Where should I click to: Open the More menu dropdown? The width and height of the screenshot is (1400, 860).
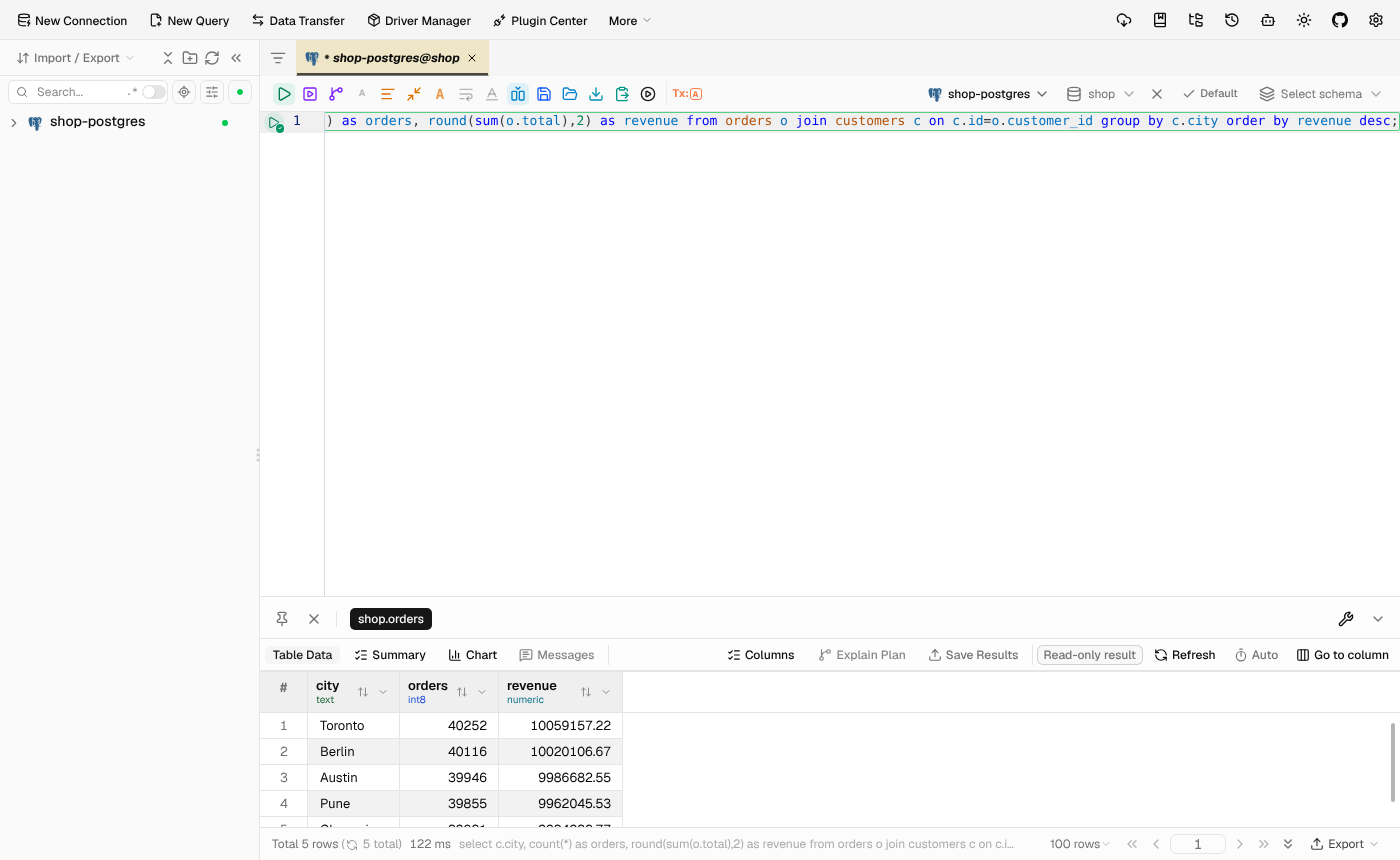tap(630, 20)
